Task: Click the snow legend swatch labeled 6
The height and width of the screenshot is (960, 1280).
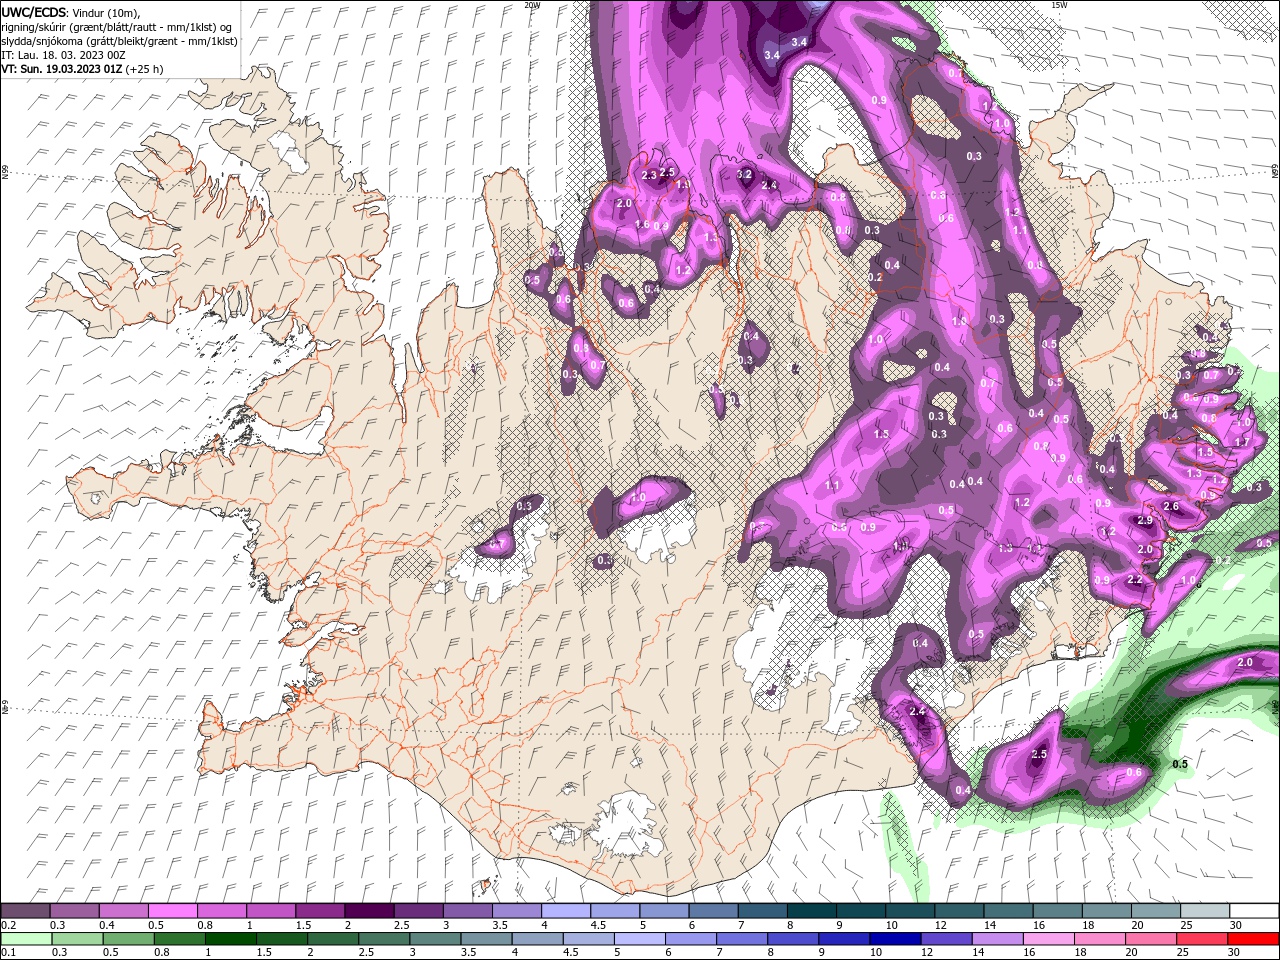Action: pyautogui.click(x=713, y=911)
